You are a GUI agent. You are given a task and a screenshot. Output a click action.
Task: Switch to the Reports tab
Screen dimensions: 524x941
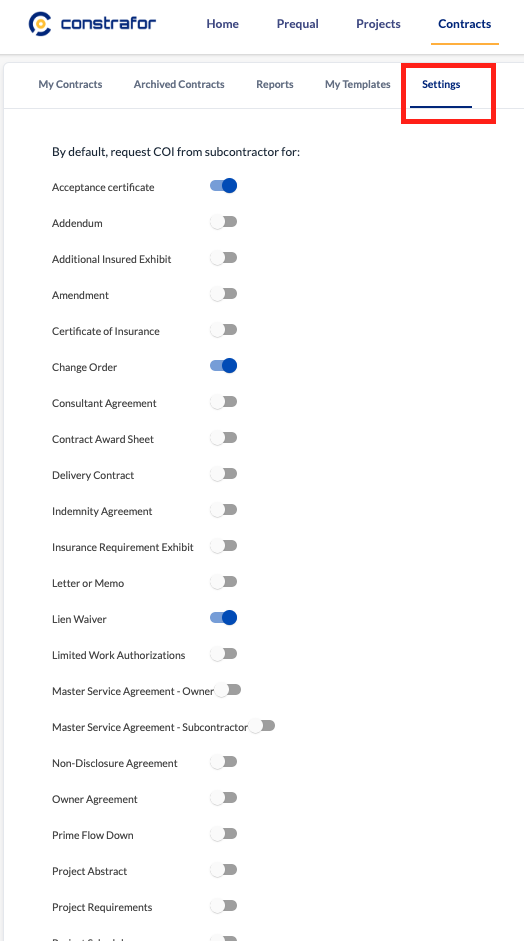275,85
